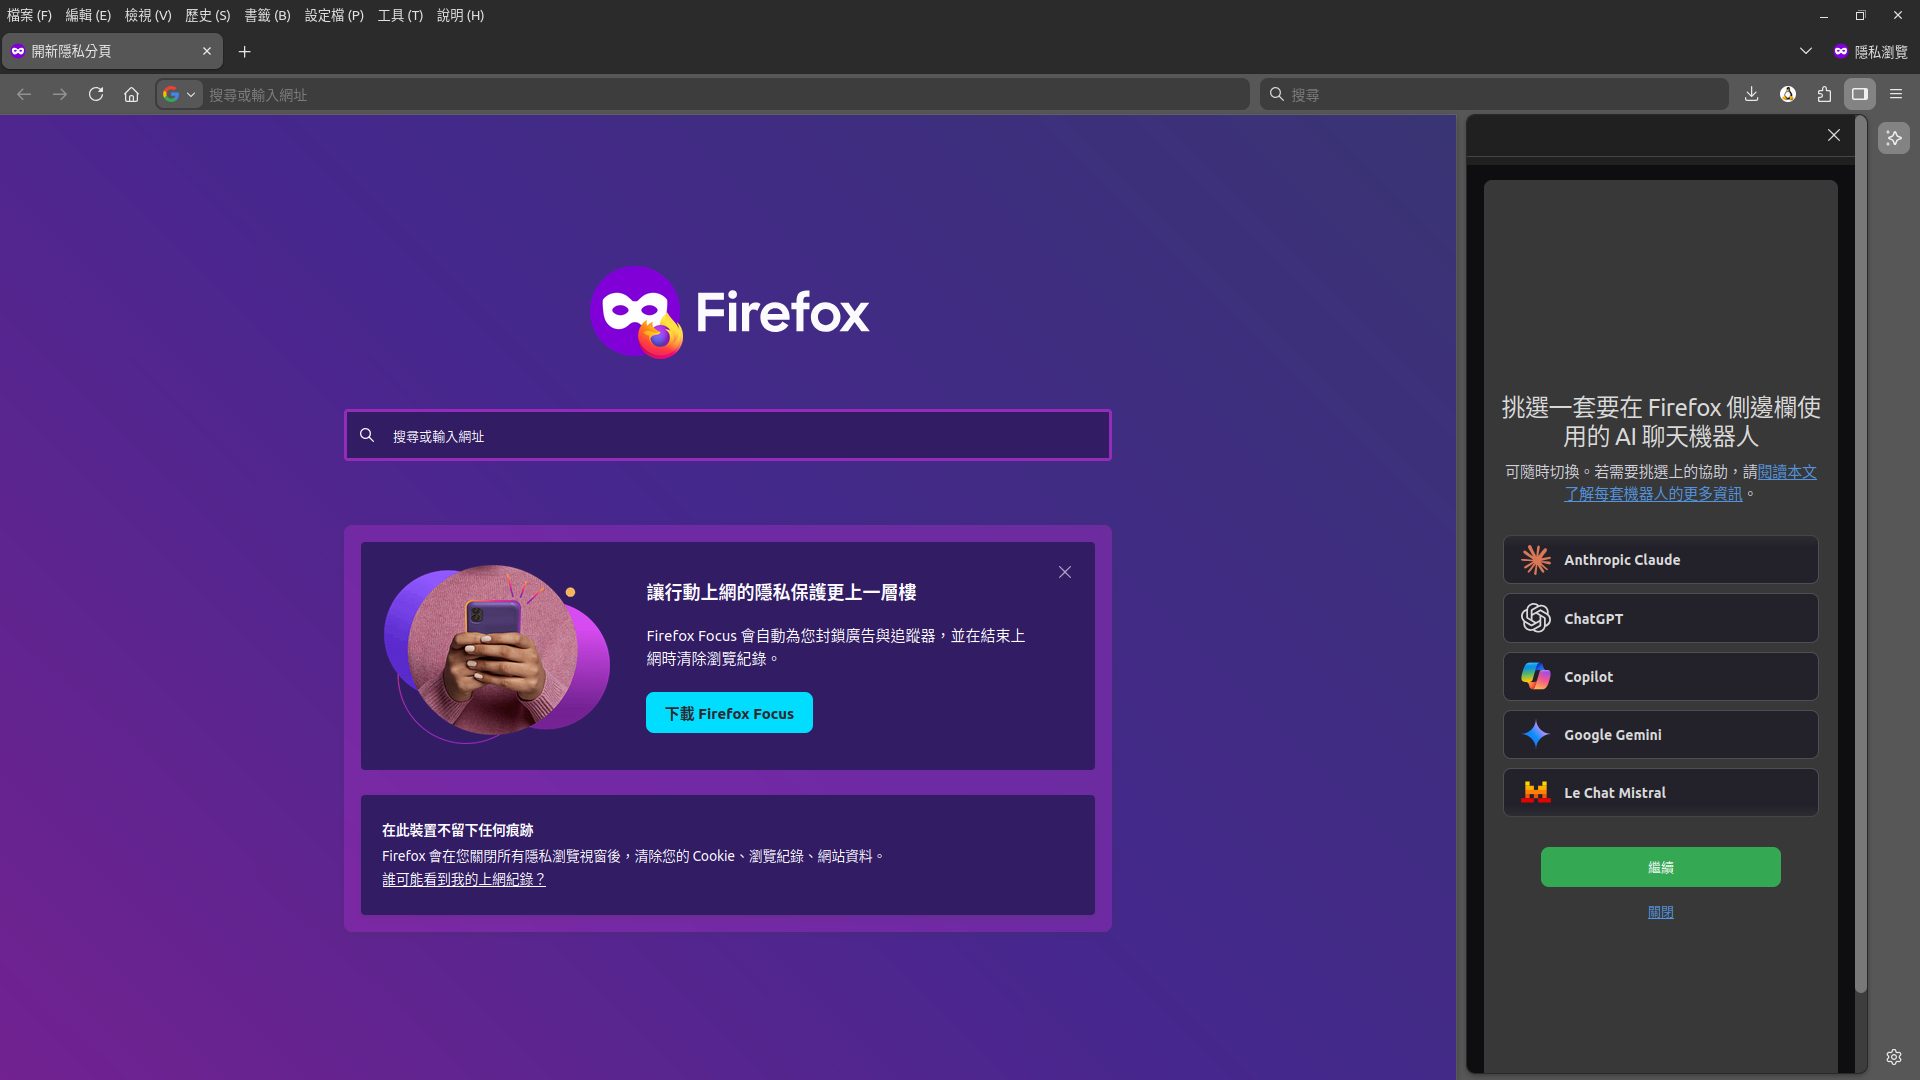Click the sidebar vertical scrollbar

[1861, 555]
